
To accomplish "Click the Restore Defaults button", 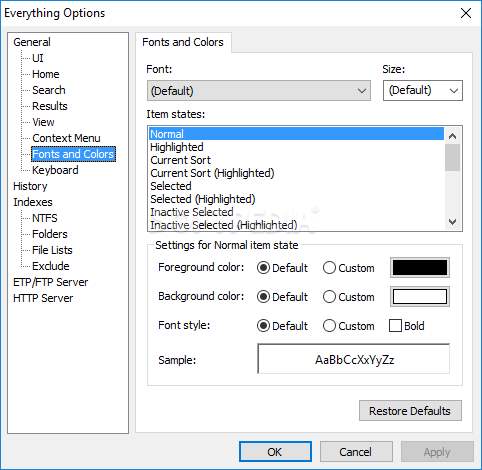I will coord(410,411).
